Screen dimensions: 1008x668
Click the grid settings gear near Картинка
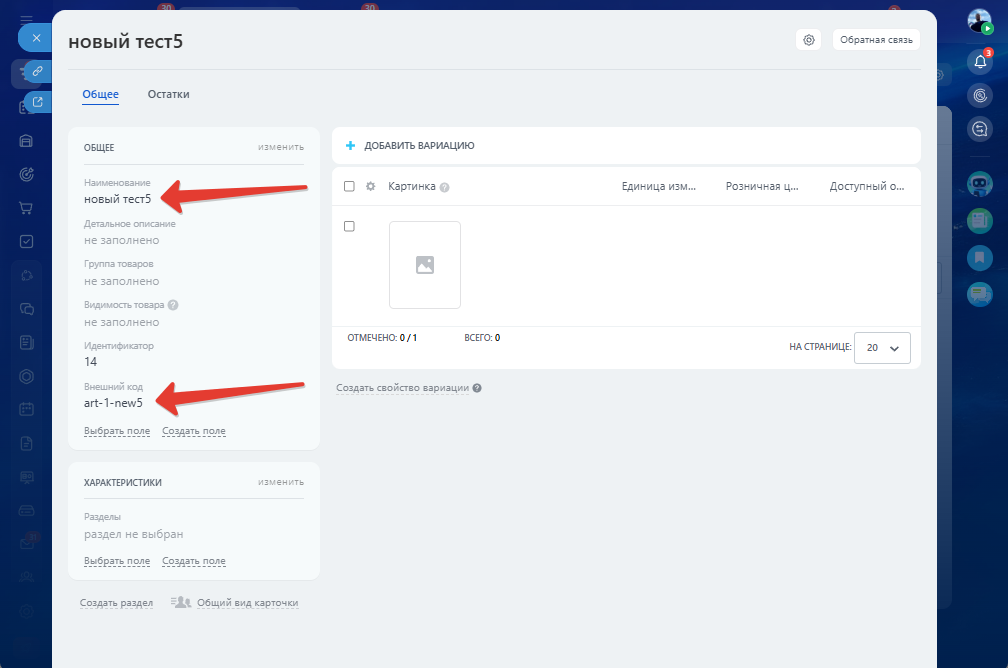tap(371, 186)
